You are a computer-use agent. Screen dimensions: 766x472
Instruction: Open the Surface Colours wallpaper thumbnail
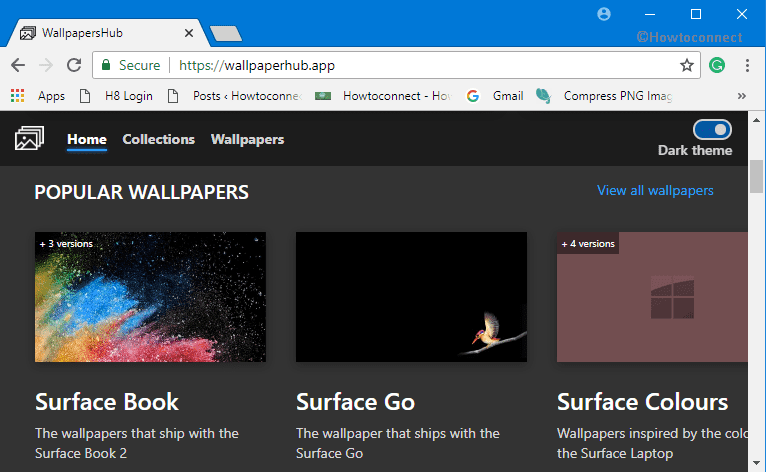point(652,297)
